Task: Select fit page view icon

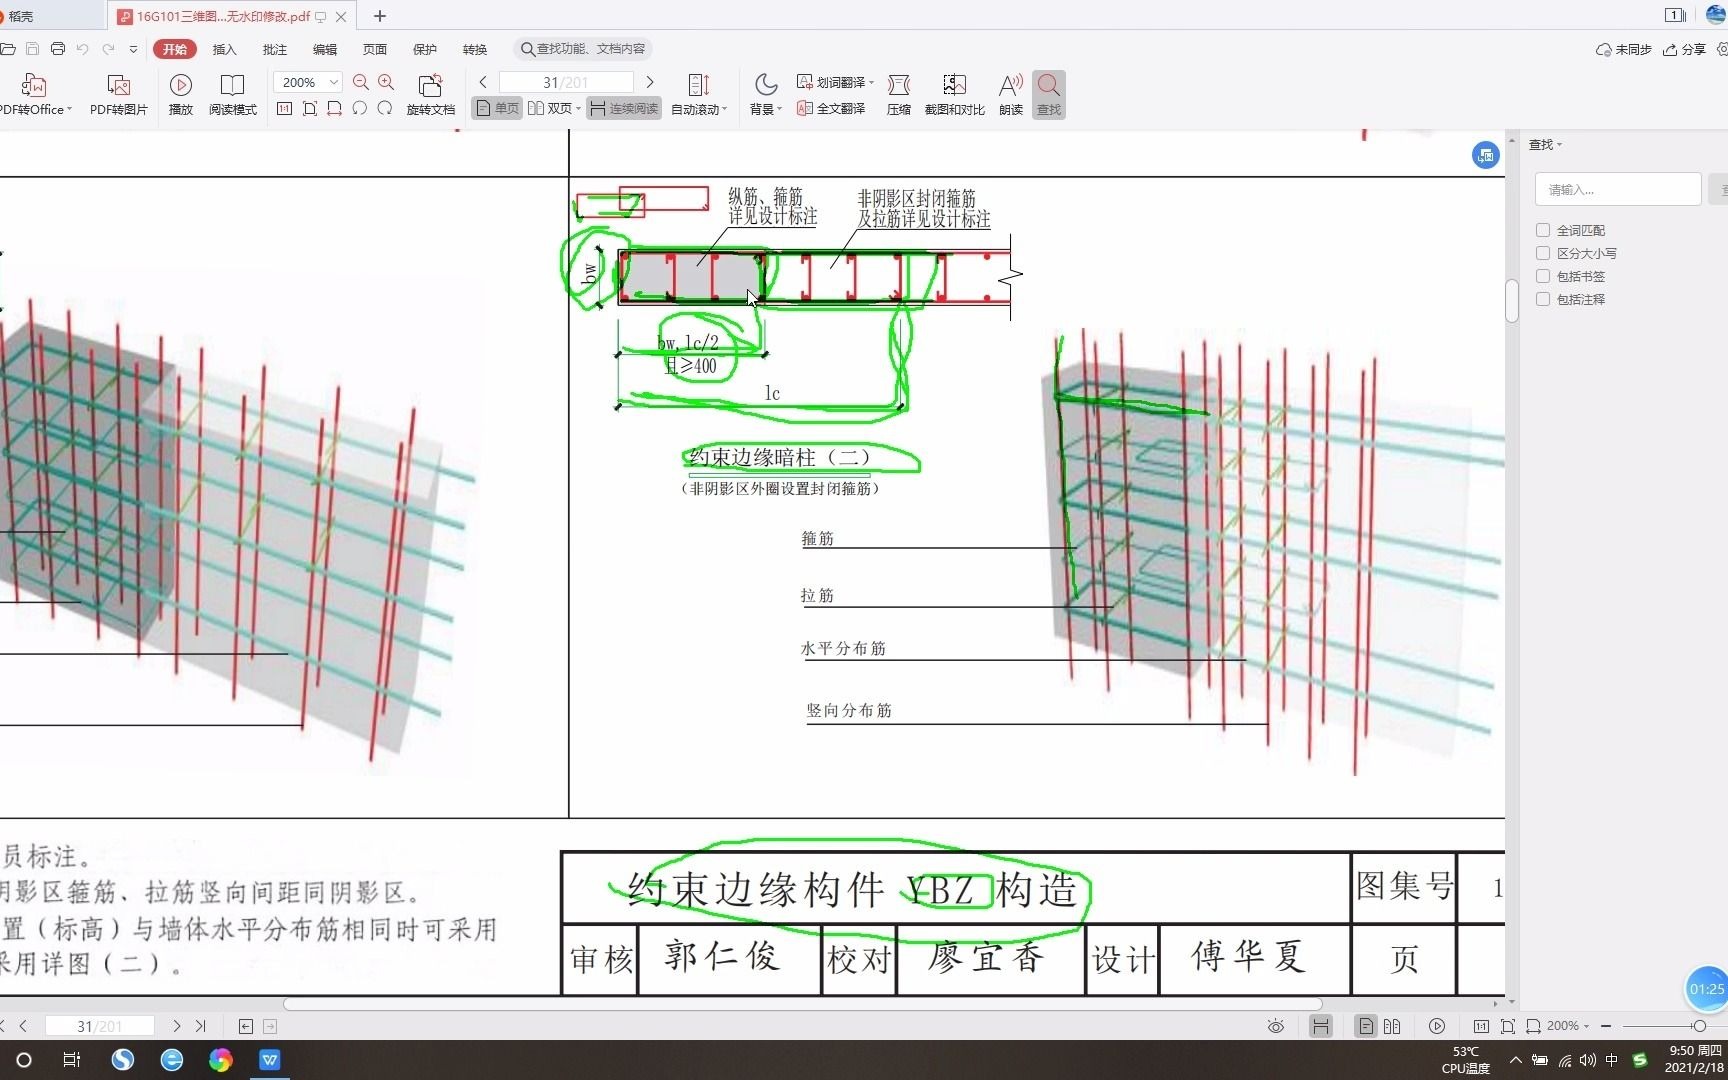Action: [x=310, y=108]
